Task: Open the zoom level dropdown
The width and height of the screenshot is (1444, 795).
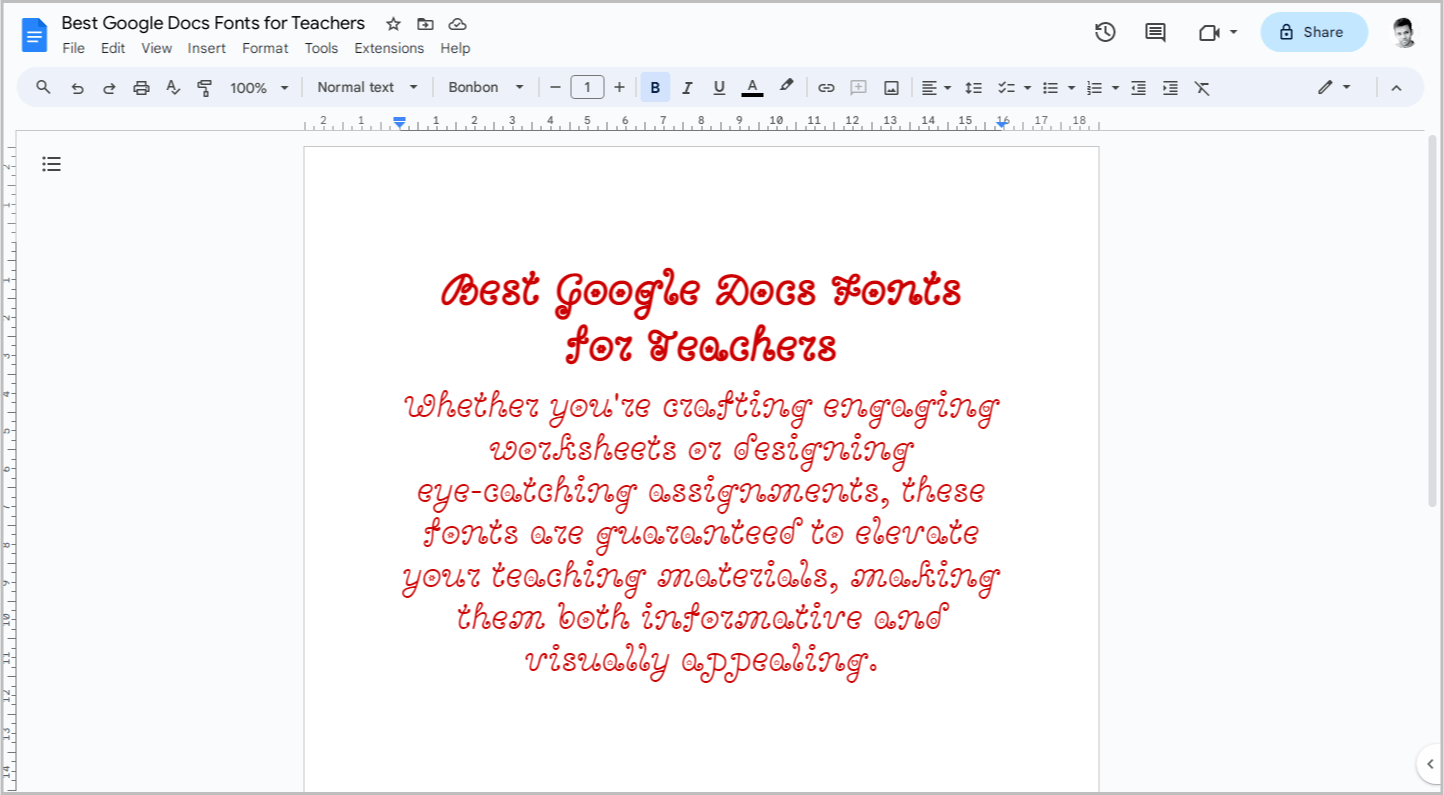Action: click(x=257, y=87)
